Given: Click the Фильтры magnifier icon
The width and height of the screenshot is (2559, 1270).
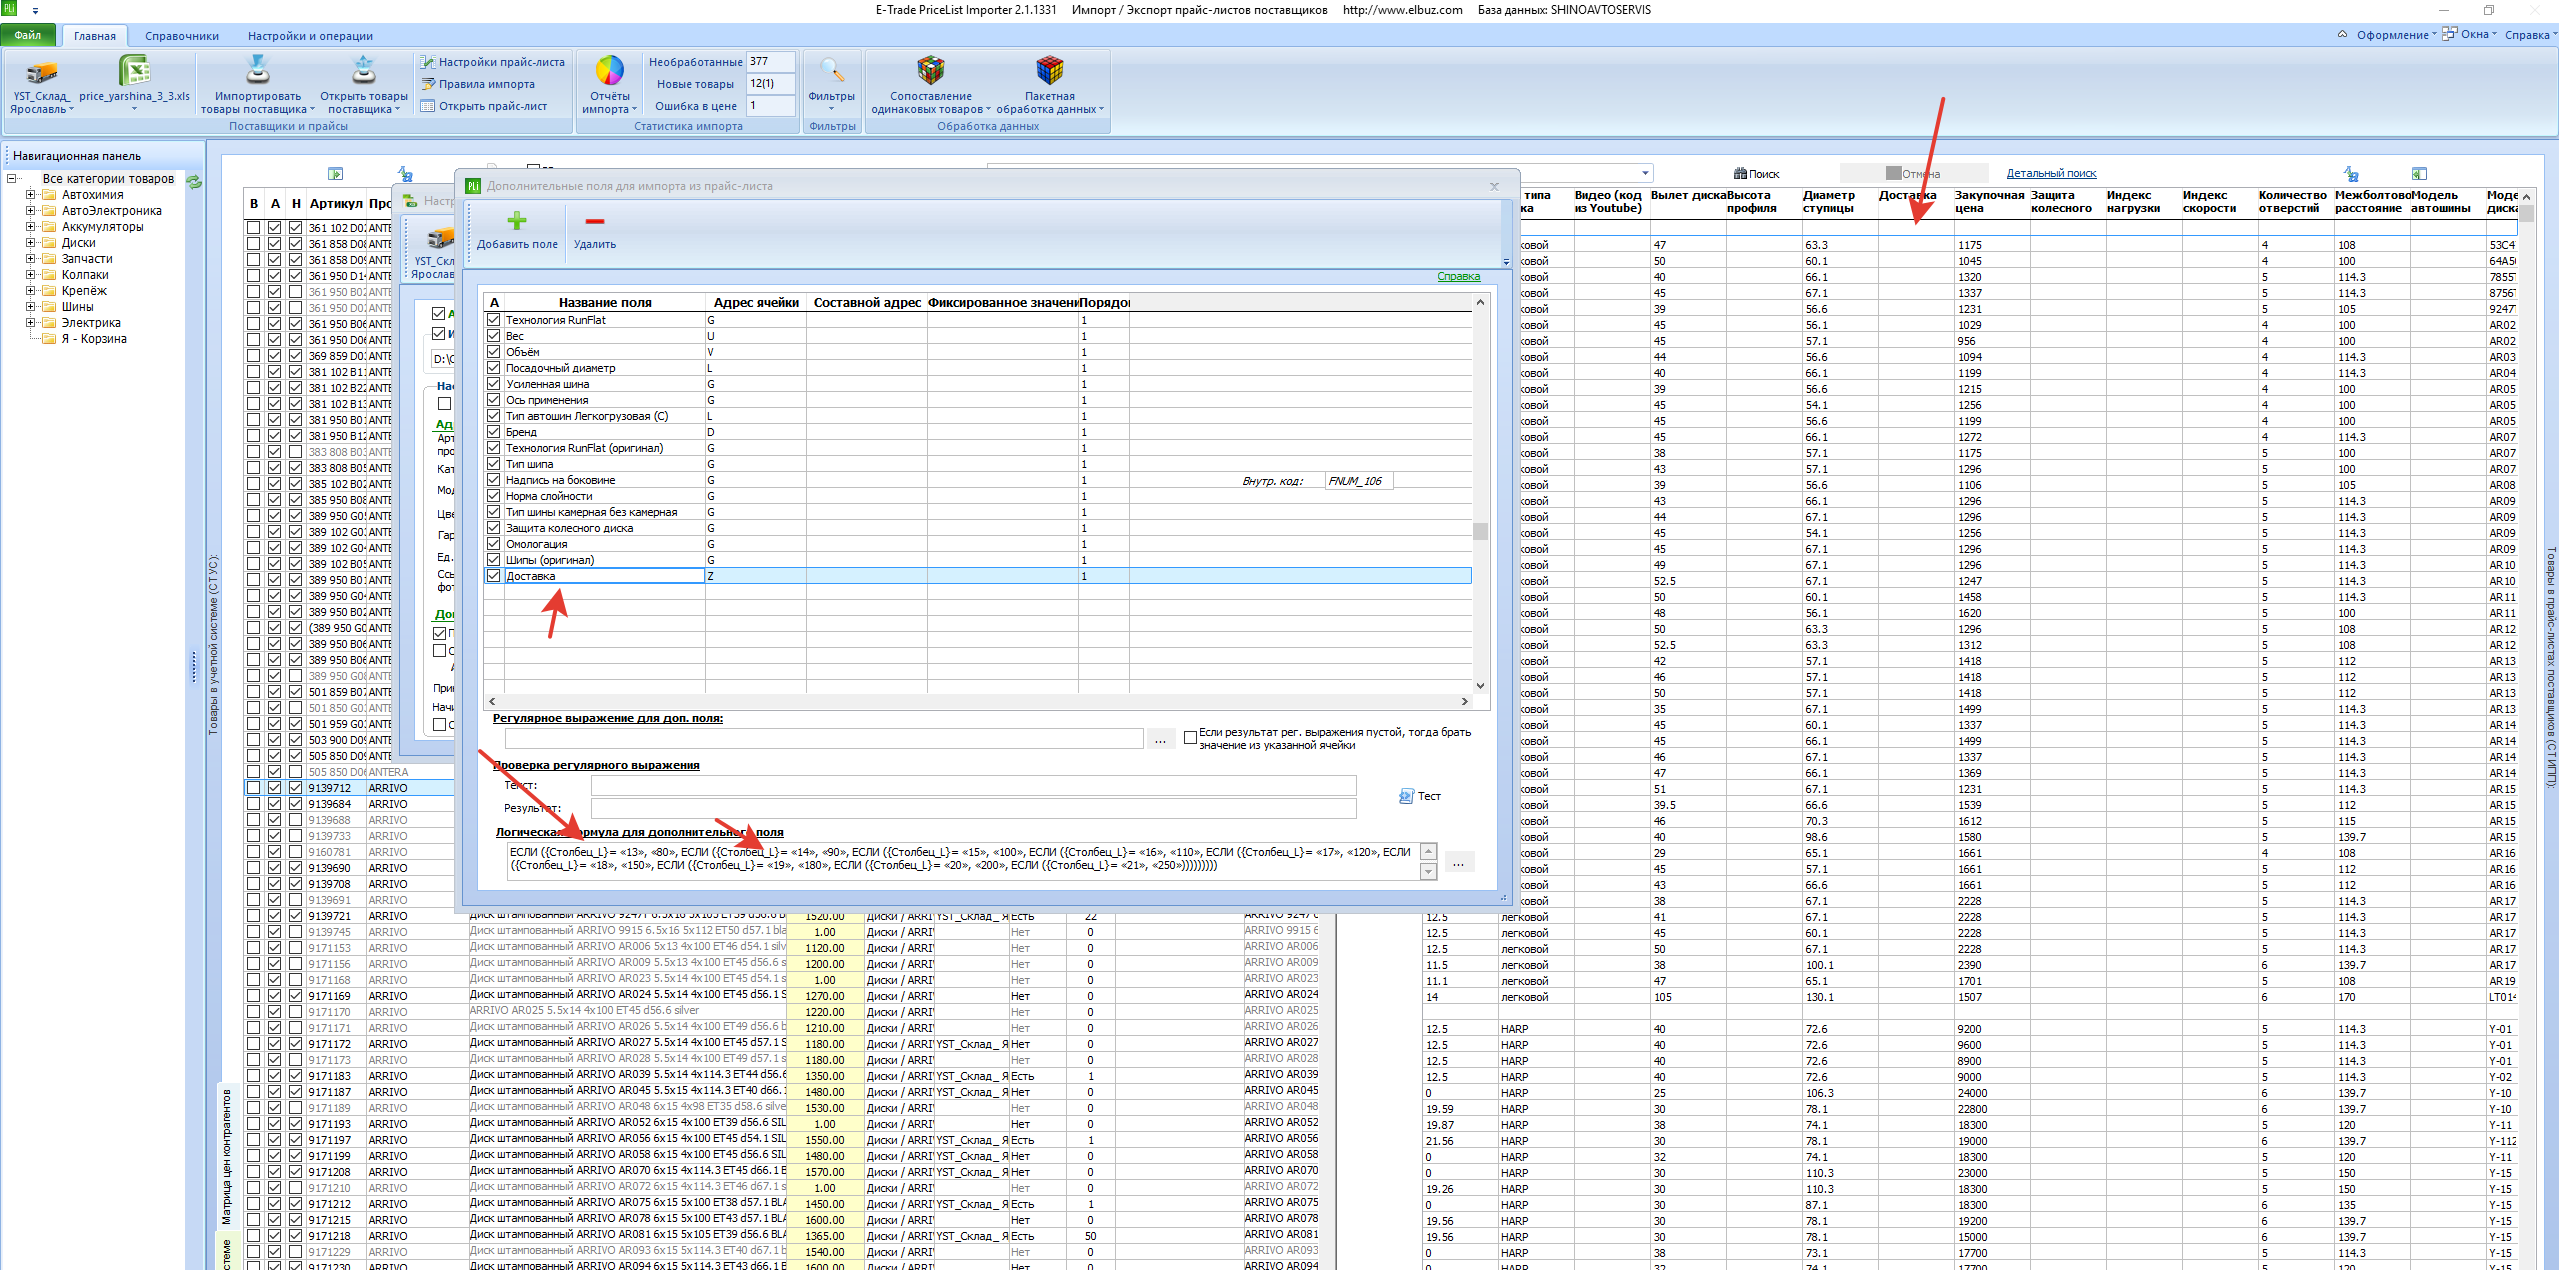Looking at the screenshot, I should tap(832, 70).
